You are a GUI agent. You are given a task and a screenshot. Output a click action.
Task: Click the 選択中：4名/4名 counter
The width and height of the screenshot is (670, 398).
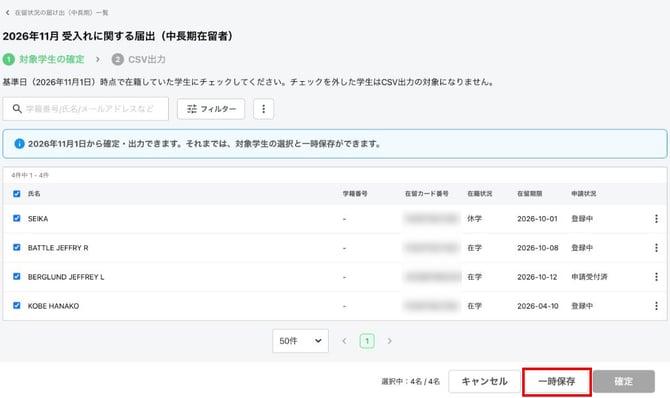411,381
